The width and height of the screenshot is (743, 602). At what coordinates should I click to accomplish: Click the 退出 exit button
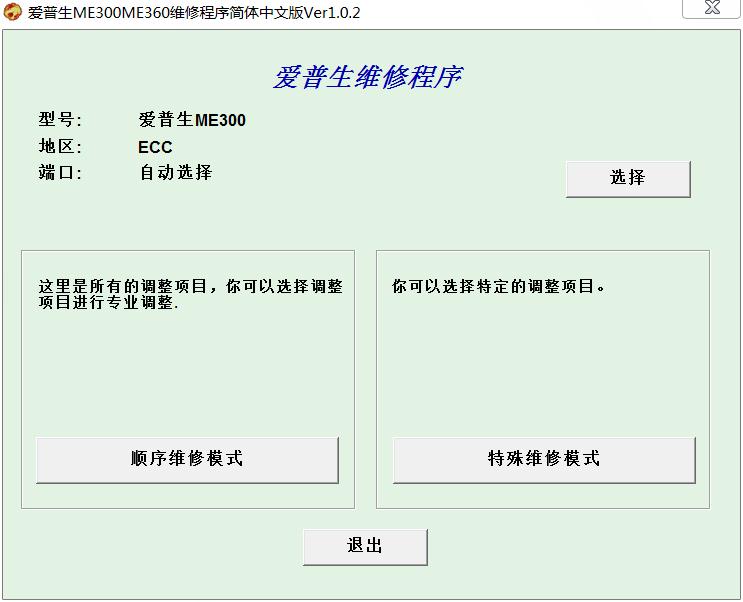pyautogui.click(x=365, y=547)
